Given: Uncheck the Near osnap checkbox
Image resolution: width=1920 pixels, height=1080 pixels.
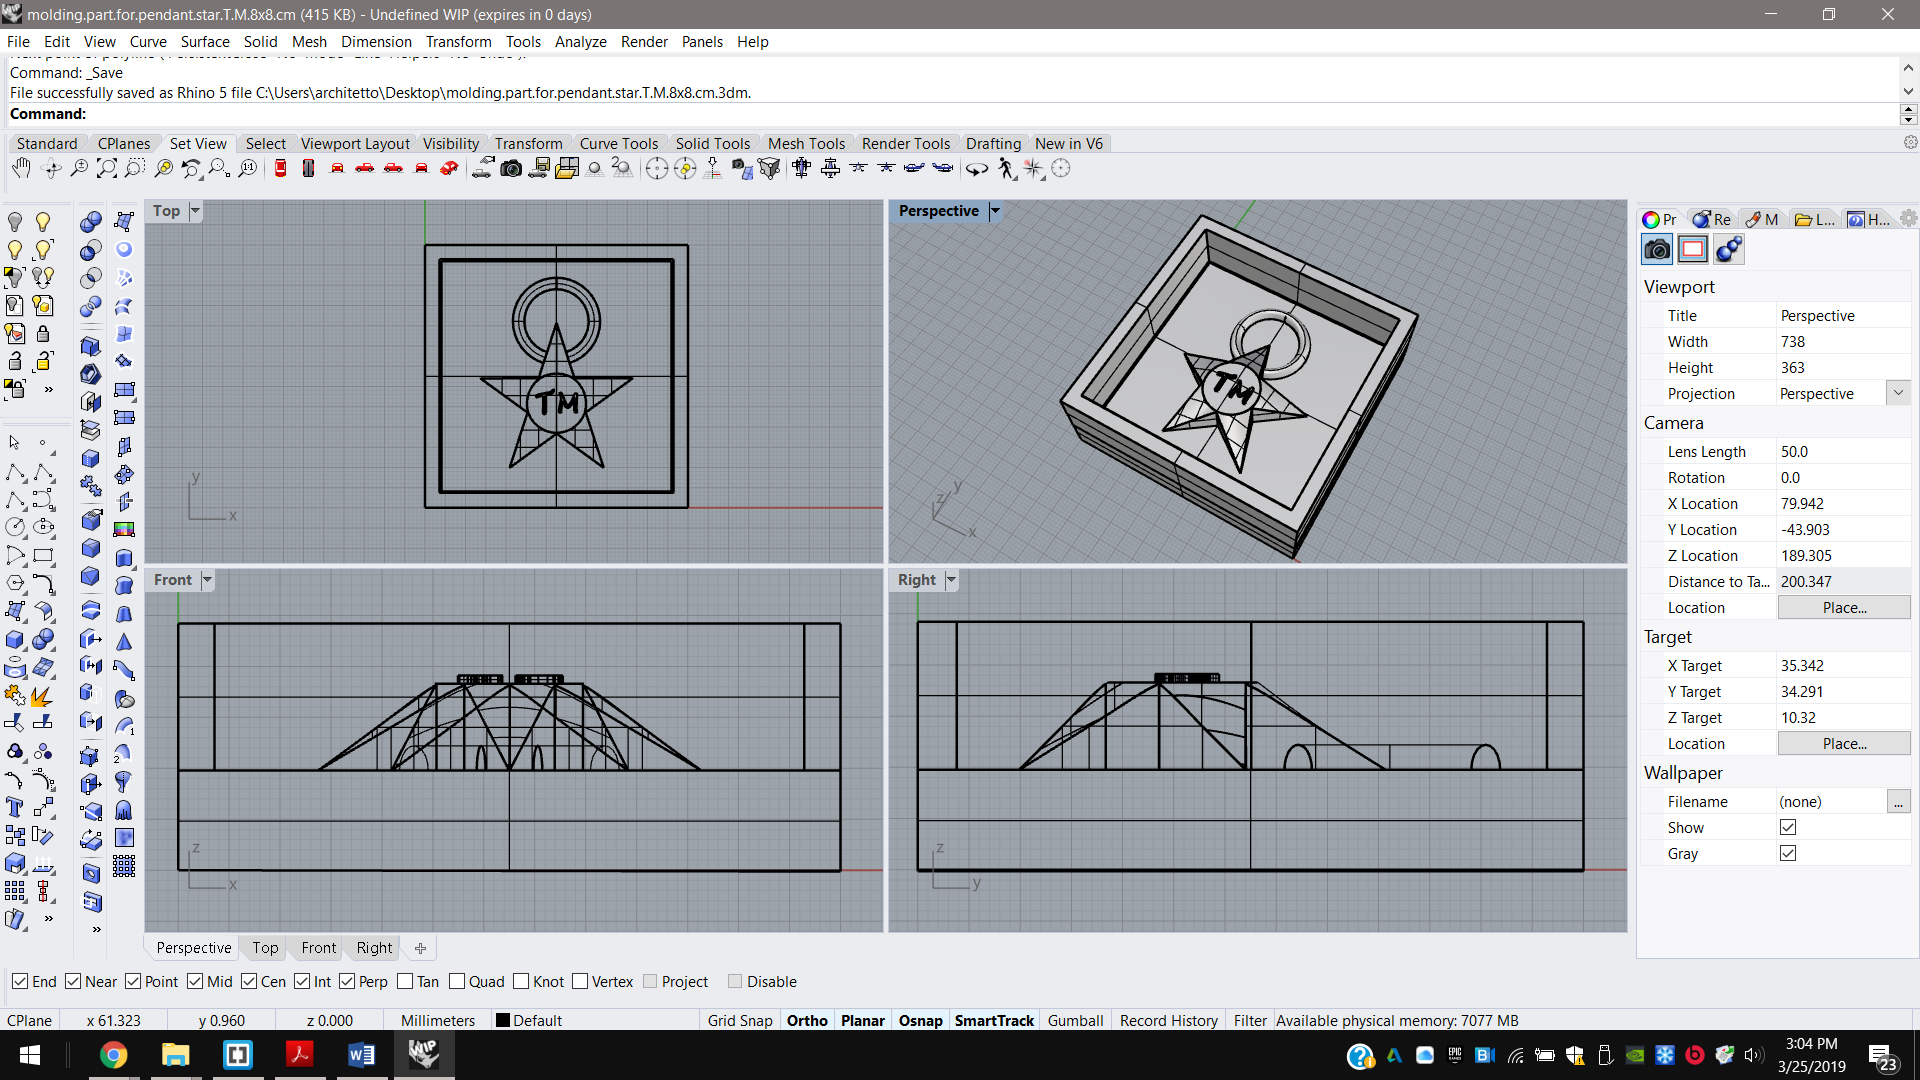Looking at the screenshot, I should point(73,981).
